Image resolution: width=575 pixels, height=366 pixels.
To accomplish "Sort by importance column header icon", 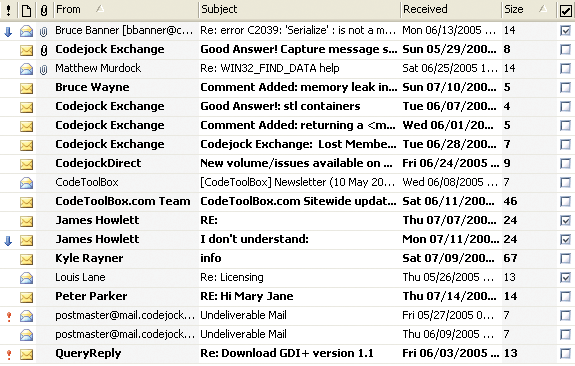I will (x=8, y=10).
